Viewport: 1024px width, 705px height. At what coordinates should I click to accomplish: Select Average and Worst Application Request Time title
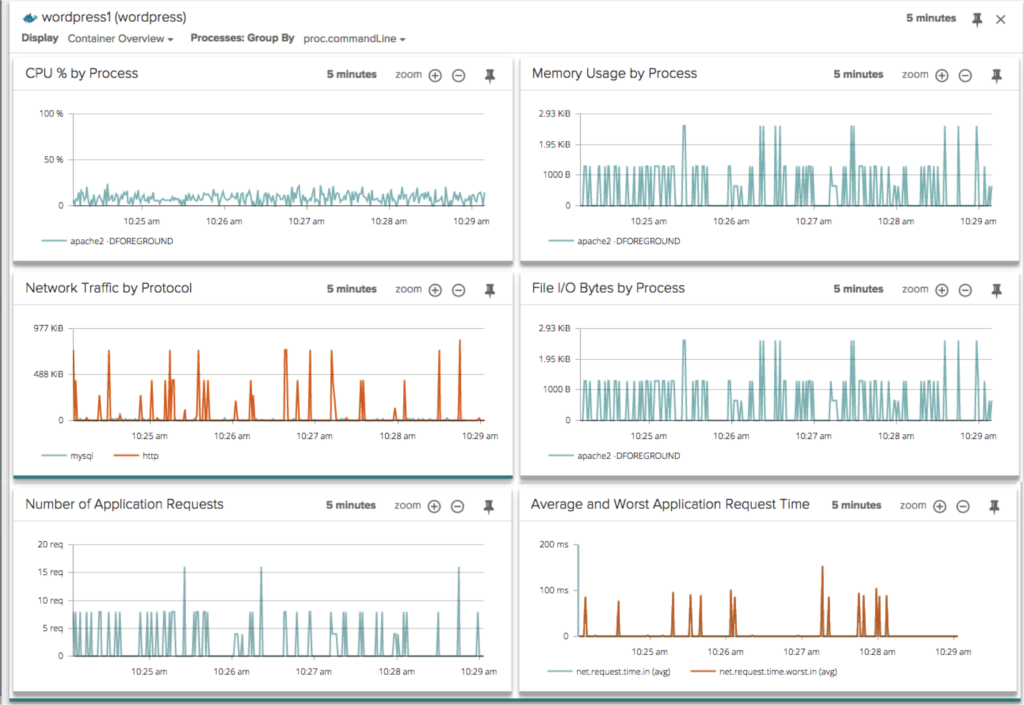(x=670, y=504)
